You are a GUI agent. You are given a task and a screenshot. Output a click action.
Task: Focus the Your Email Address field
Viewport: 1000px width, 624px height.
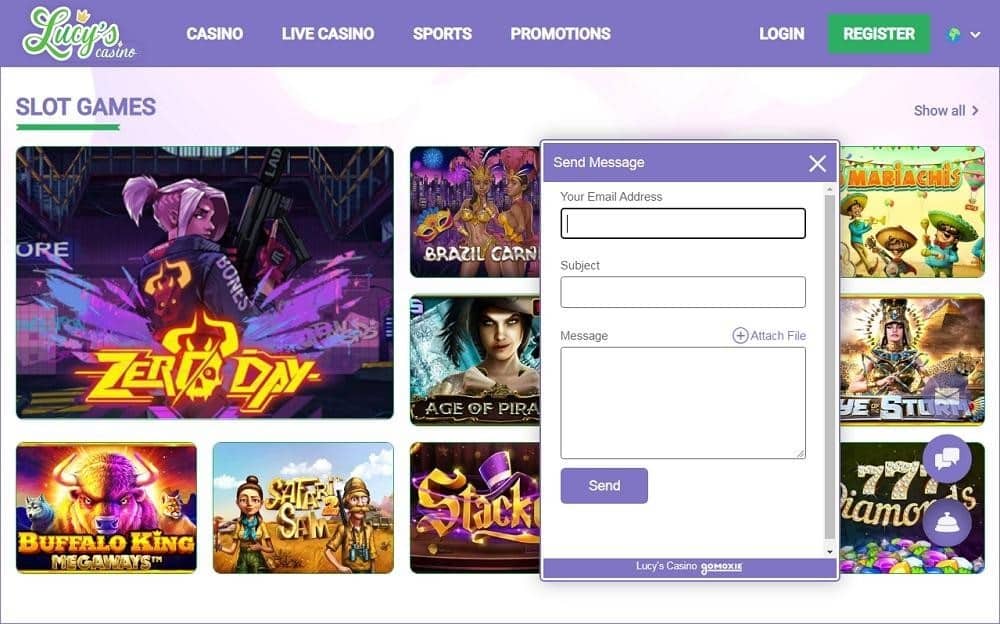tap(683, 223)
